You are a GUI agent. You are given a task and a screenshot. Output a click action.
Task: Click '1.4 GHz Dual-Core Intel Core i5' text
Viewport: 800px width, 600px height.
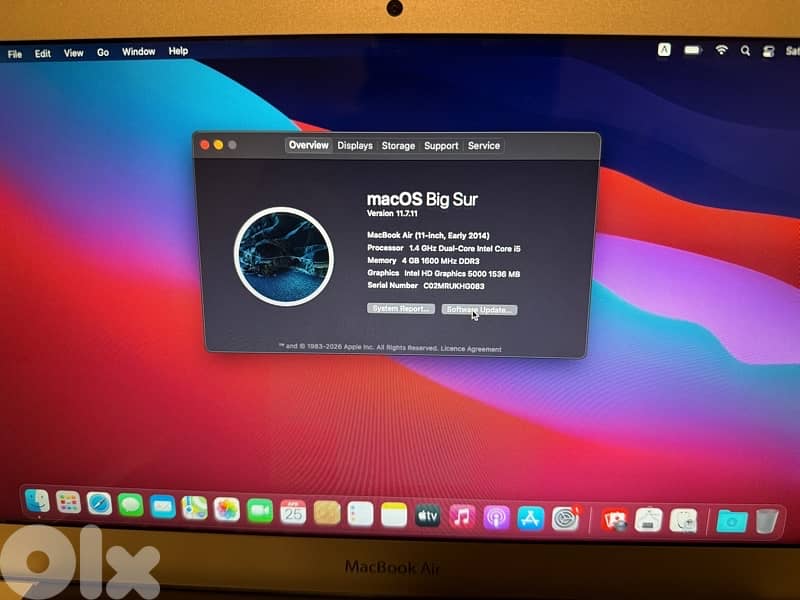[x=465, y=248]
